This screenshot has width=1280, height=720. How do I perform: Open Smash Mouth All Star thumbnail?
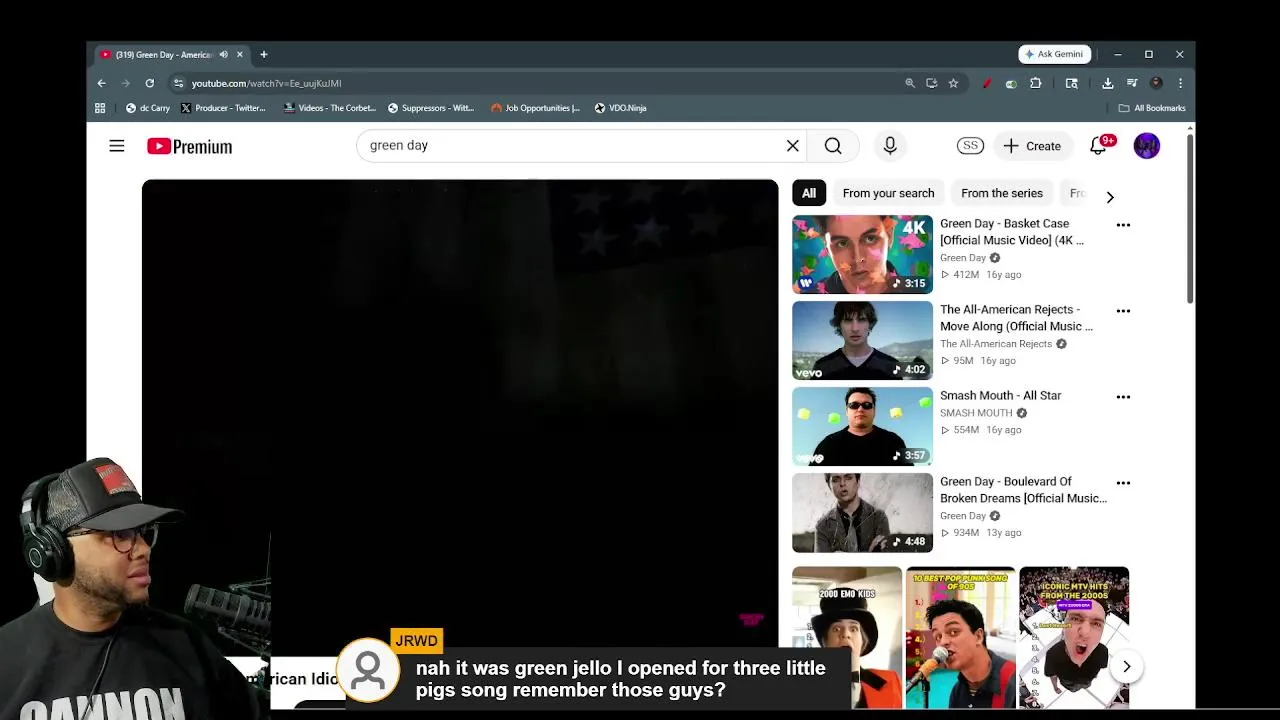862,426
